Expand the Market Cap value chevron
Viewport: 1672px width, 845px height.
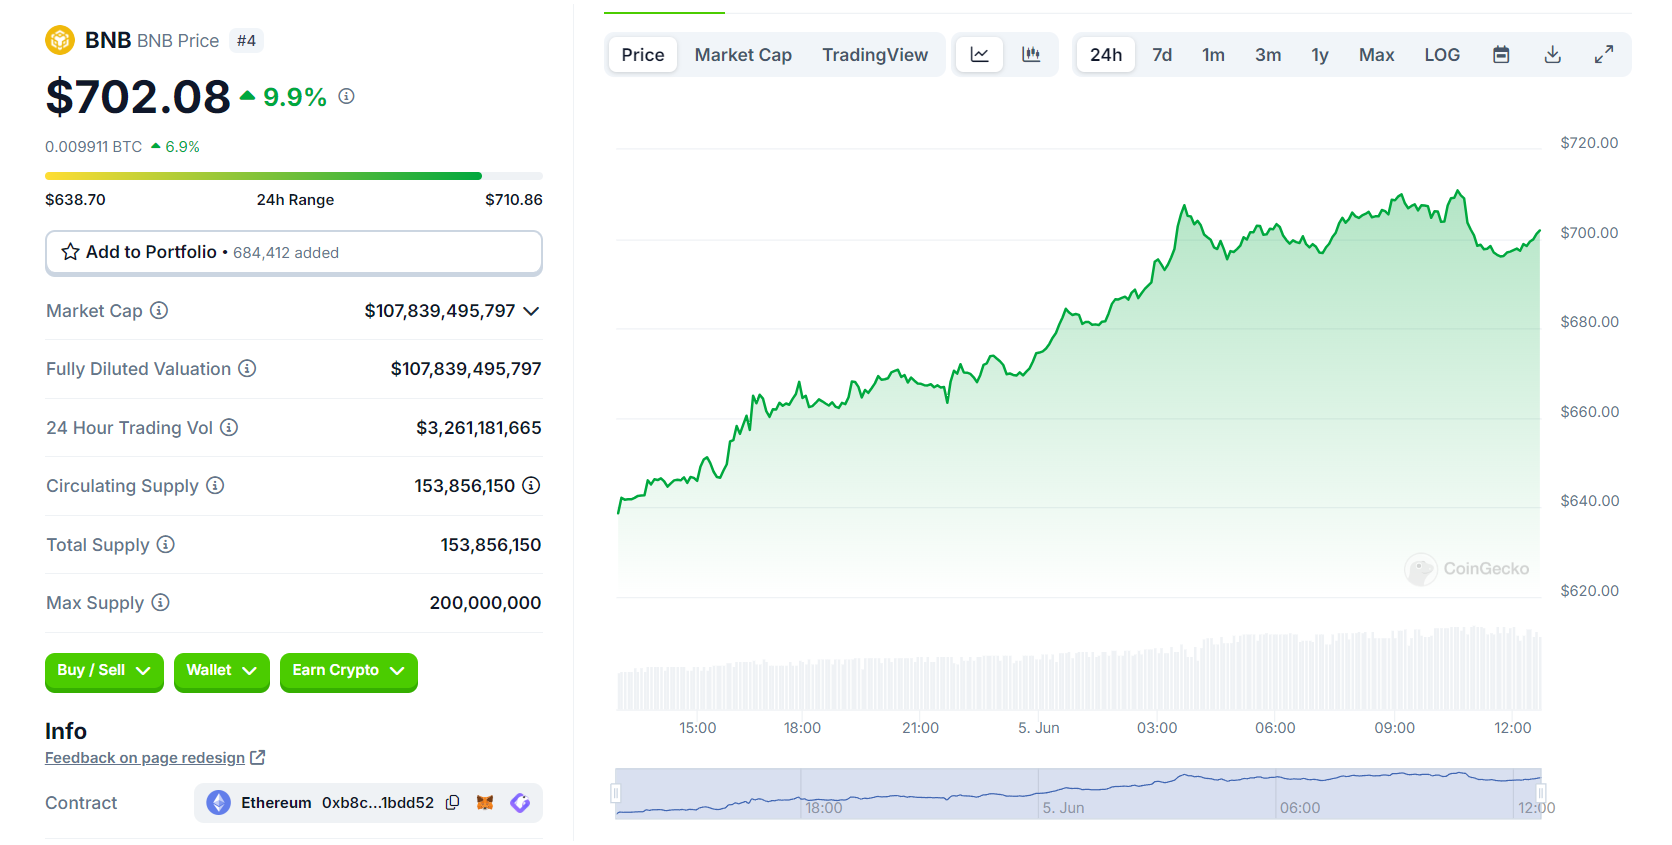point(531,312)
